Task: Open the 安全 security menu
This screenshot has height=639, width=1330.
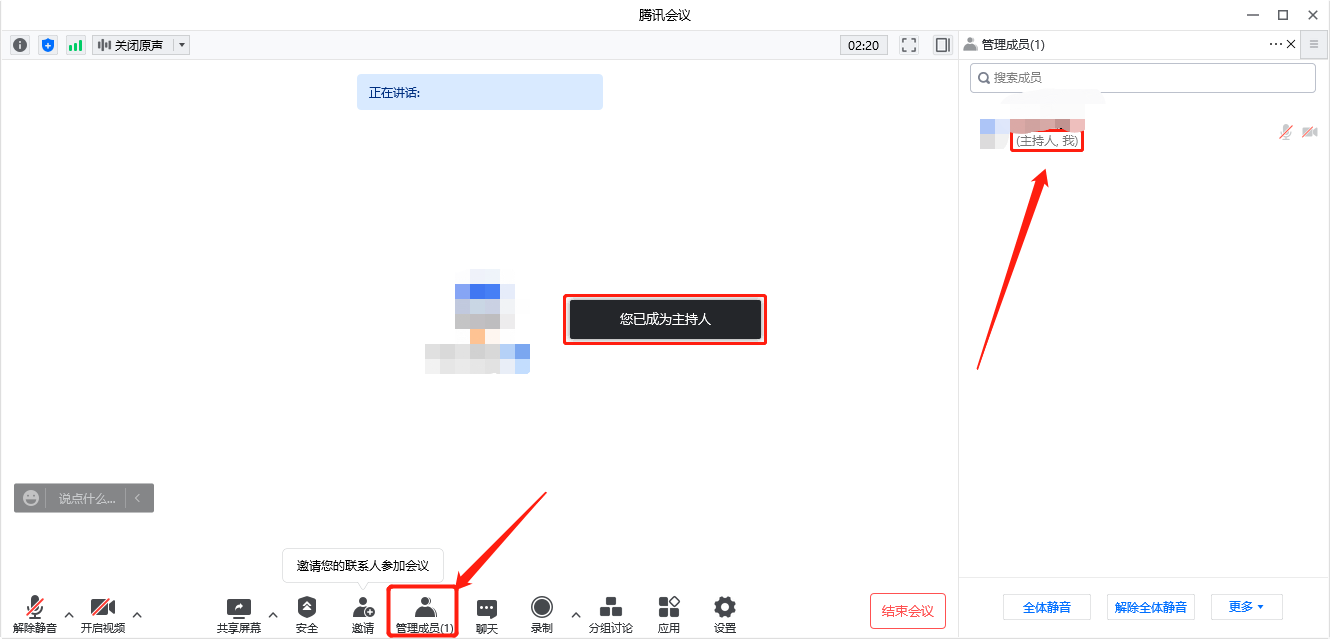Action: (307, 614)
